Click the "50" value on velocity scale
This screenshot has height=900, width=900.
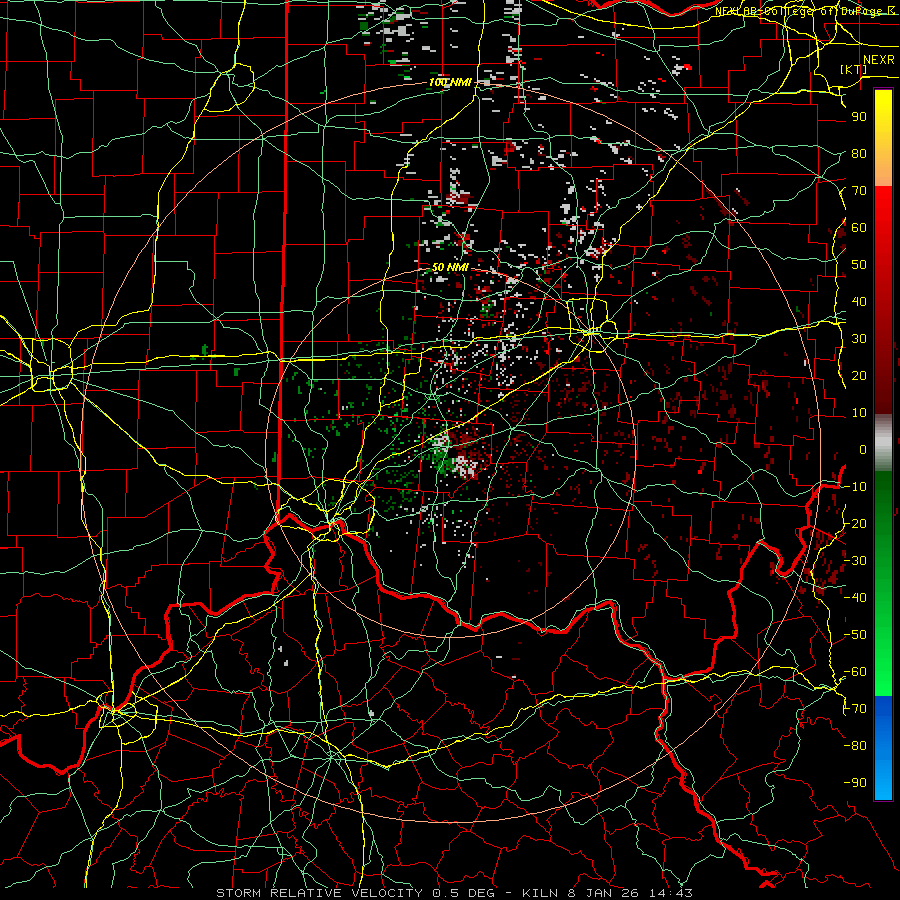[859, 265]
